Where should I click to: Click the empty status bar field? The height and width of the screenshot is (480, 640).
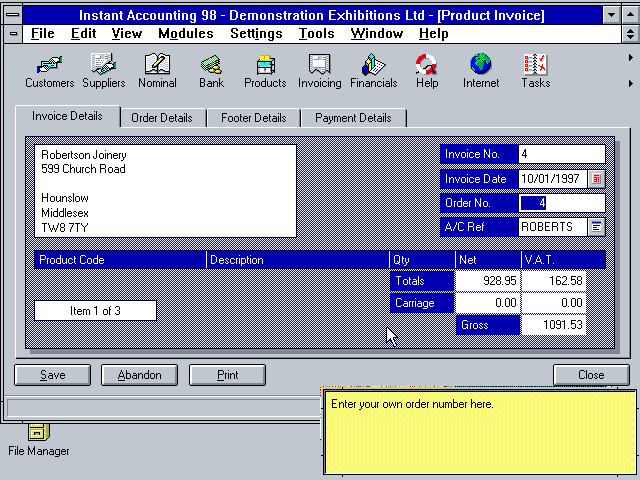point(164,408)
